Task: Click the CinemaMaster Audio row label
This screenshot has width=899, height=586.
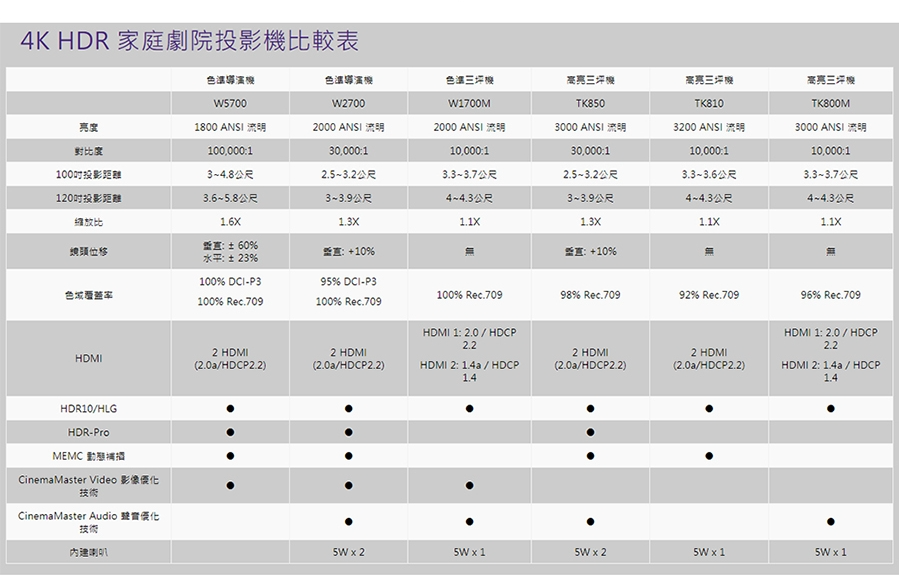Action: tap(88, 522)
